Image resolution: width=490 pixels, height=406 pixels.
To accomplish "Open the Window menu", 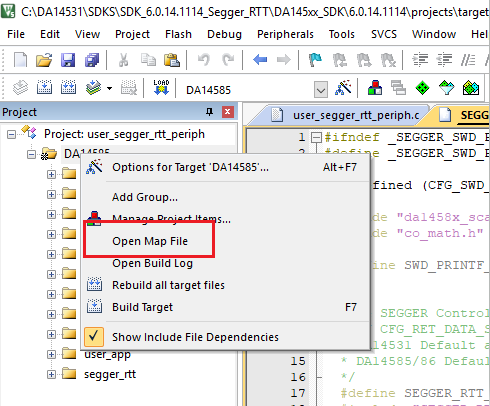I will click(x=434, y=34).
